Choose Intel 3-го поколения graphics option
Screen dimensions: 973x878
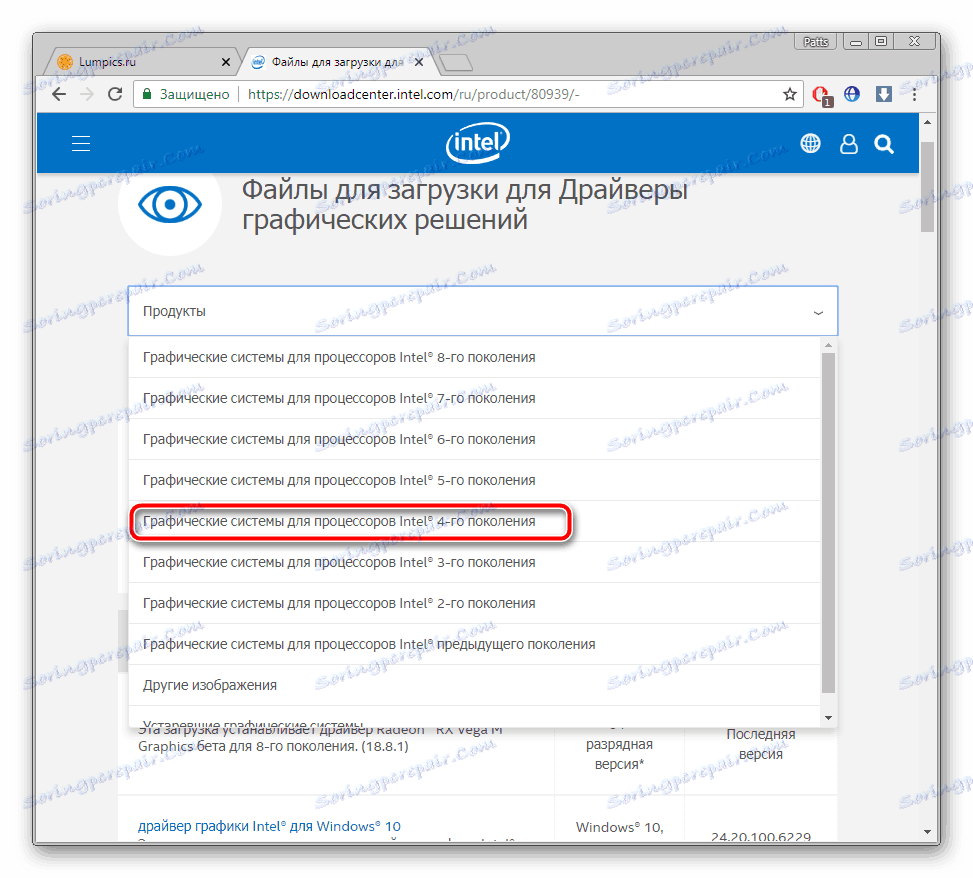tap(474, 562)
